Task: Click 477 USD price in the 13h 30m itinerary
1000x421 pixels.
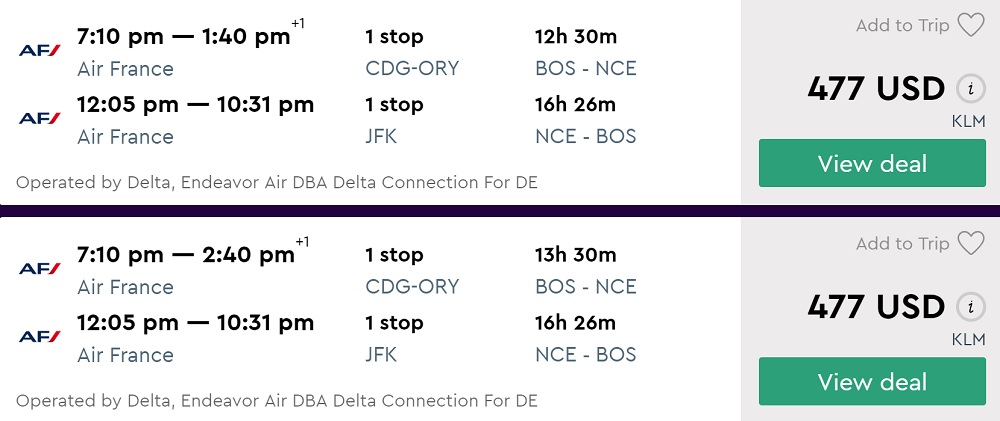Action: (875, 307)
